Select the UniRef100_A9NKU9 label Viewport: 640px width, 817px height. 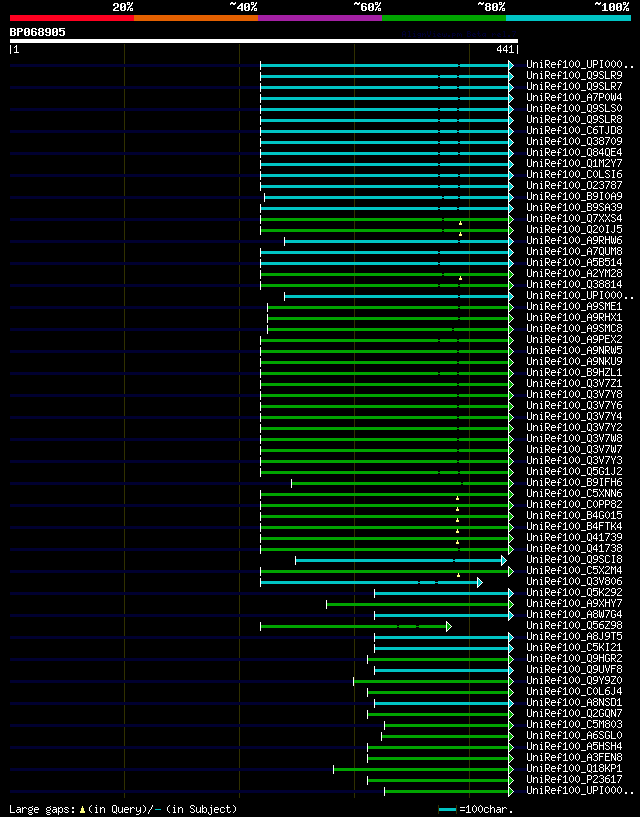click(574, 361)
